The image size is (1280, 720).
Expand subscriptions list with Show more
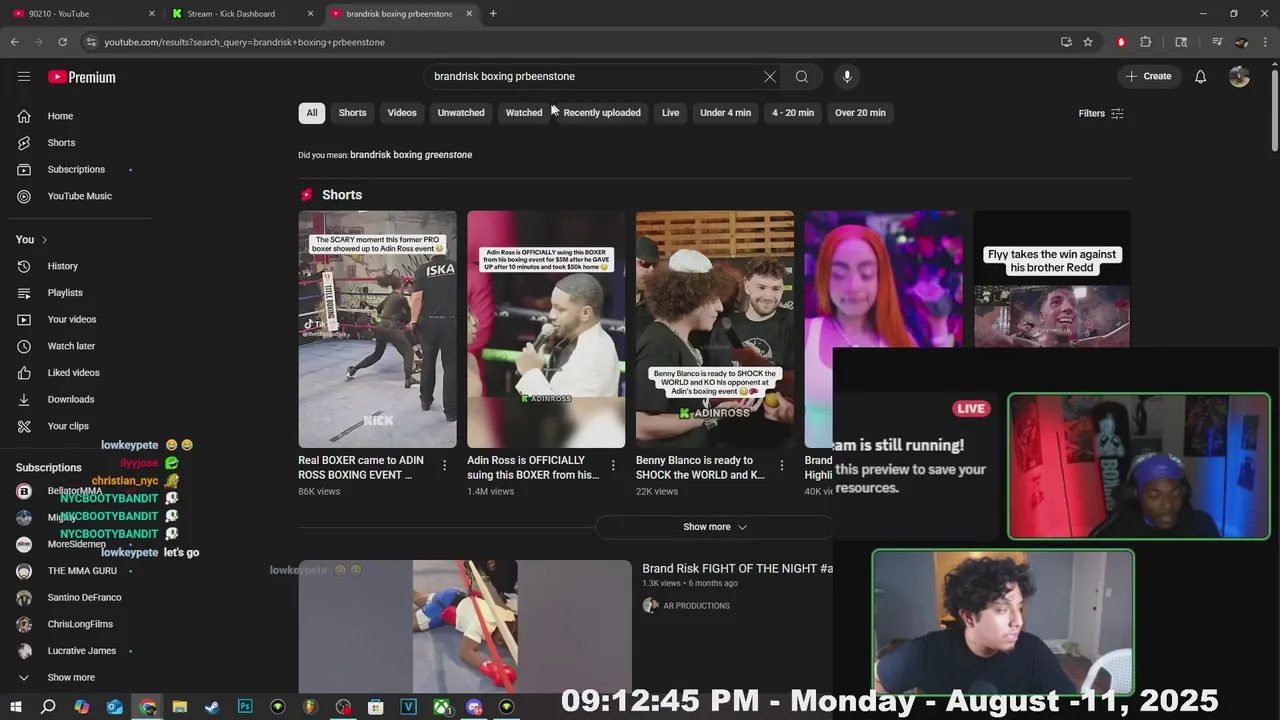[x=71, y=677]
